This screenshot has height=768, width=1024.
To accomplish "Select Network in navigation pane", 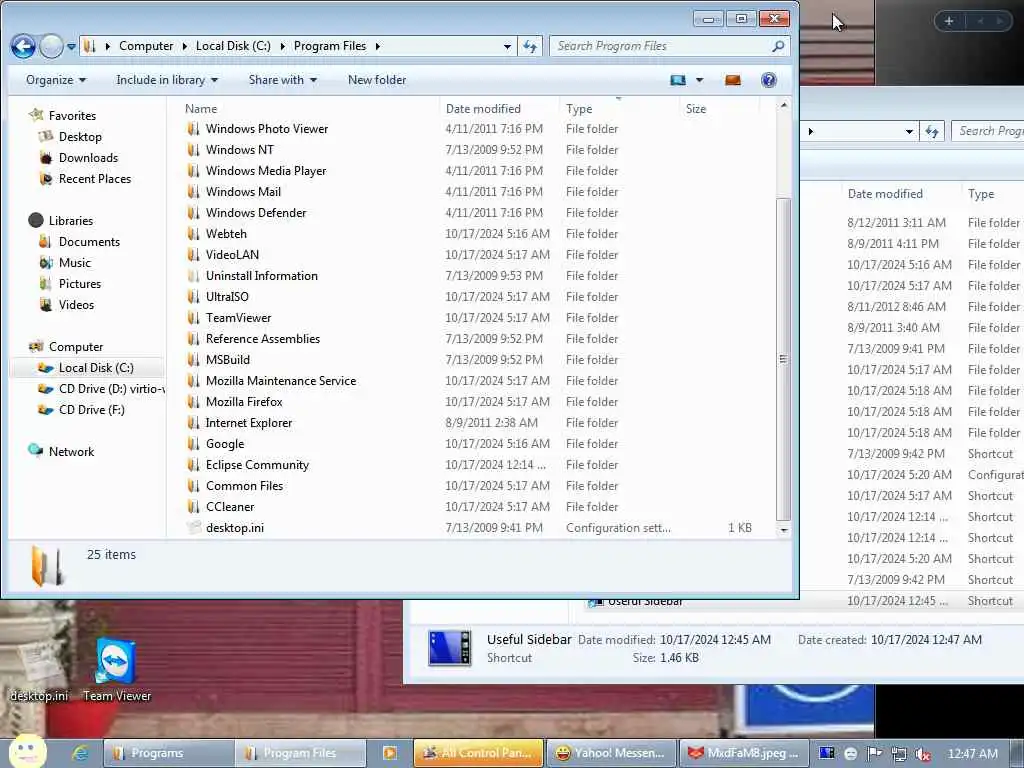I will pyautogui.click(x=71, y=451).
